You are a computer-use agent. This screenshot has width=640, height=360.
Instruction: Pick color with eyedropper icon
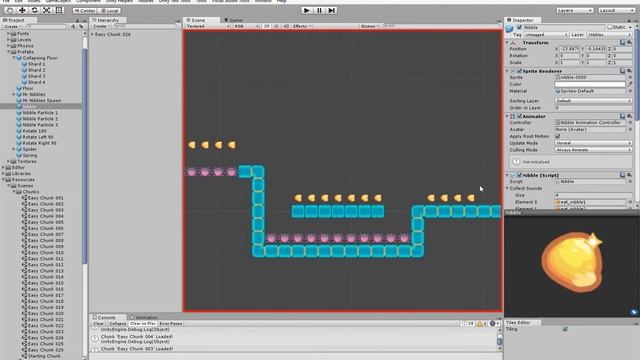point(630,84)
